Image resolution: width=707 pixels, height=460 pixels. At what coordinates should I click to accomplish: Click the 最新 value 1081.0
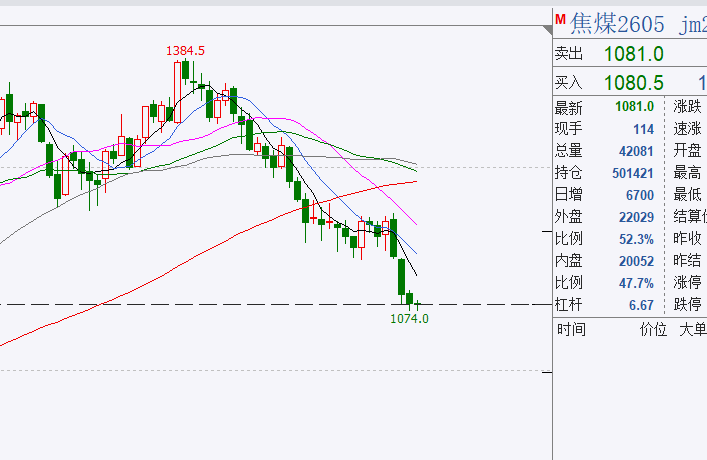tap(634, 106)
